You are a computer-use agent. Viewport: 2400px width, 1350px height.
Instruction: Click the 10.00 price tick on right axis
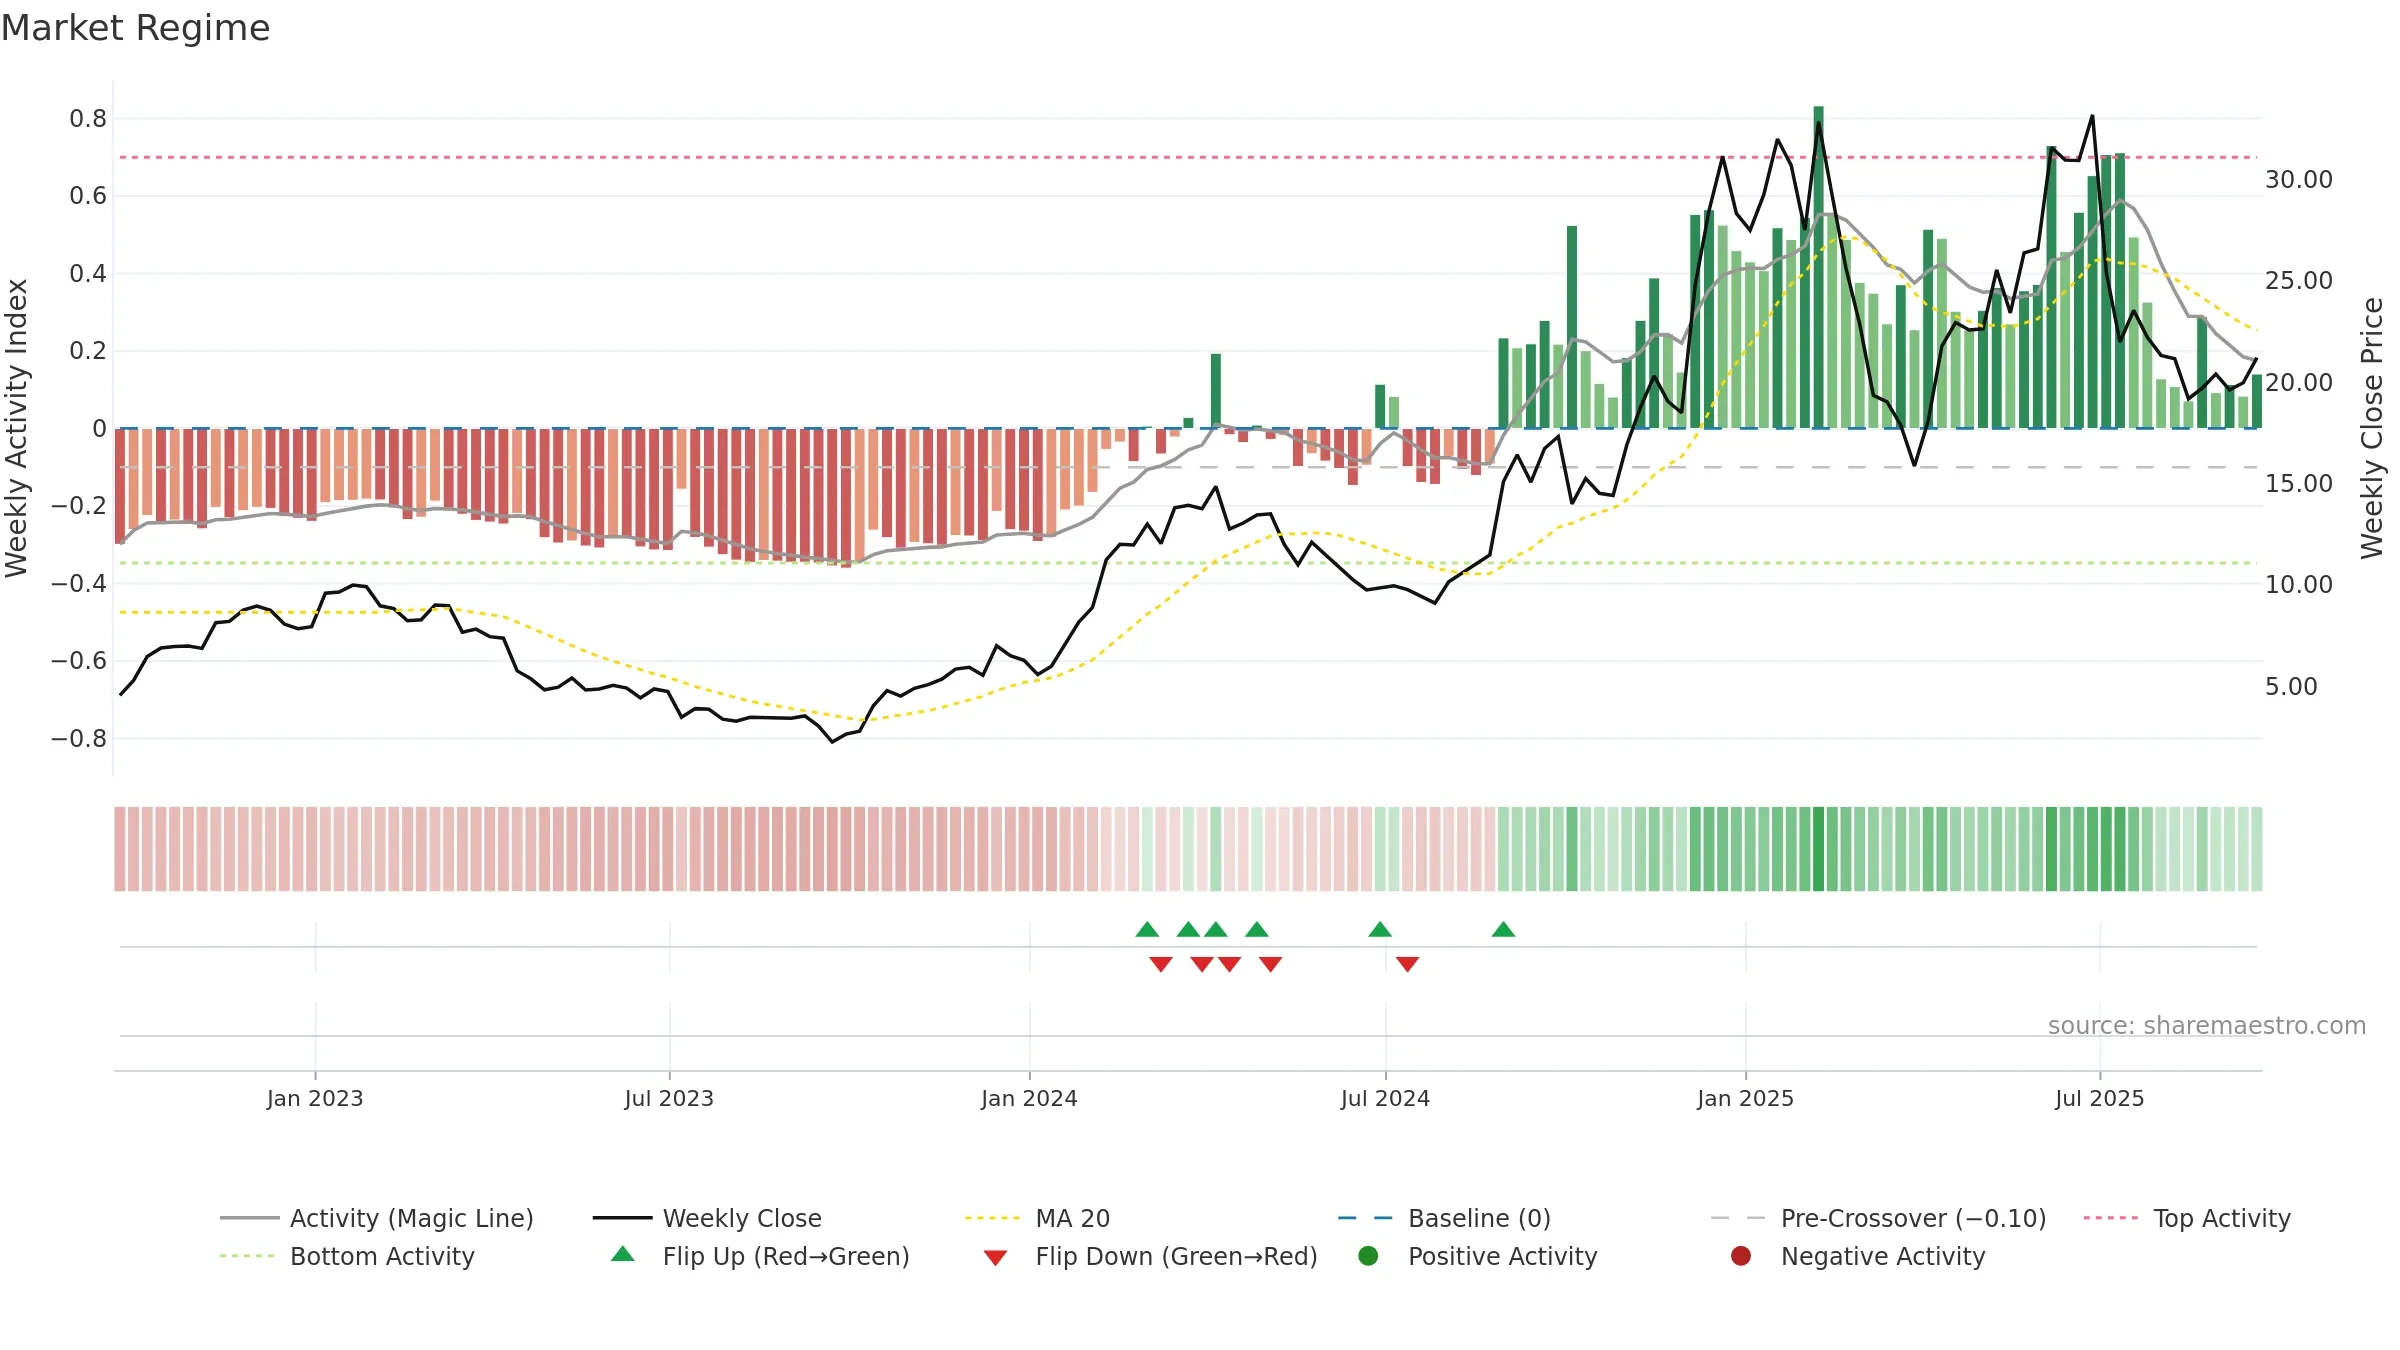tap(2299, 585)
